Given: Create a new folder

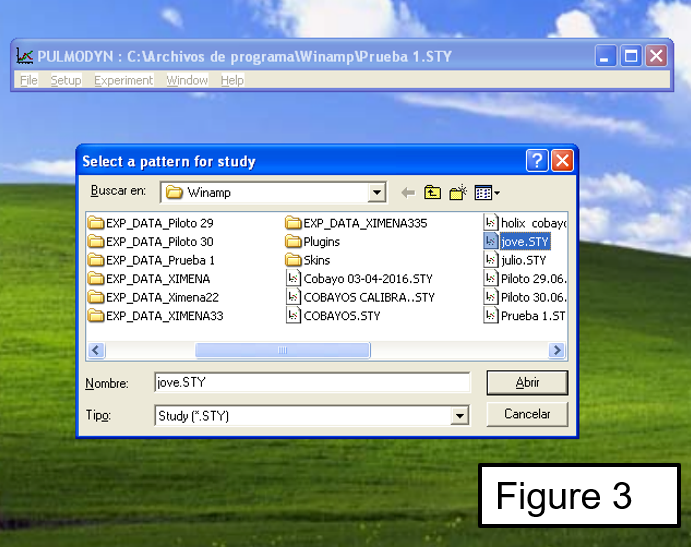Looking at the screenshot, I should click(458, 193).
